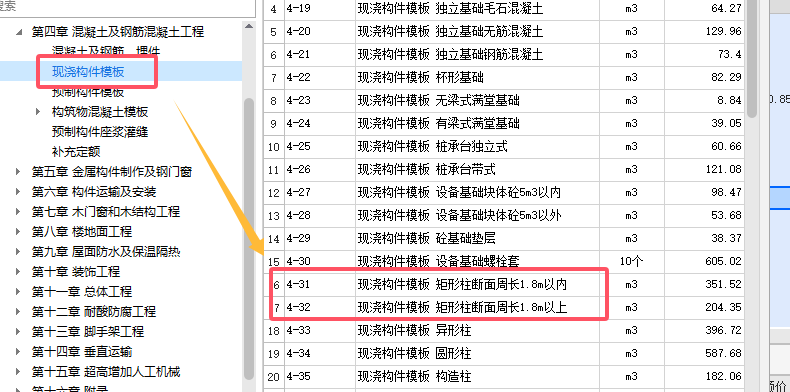The width and height of the screenshot is (790, 392).
Task: Click the 10个 unit cell
Action: click(632, 262)
